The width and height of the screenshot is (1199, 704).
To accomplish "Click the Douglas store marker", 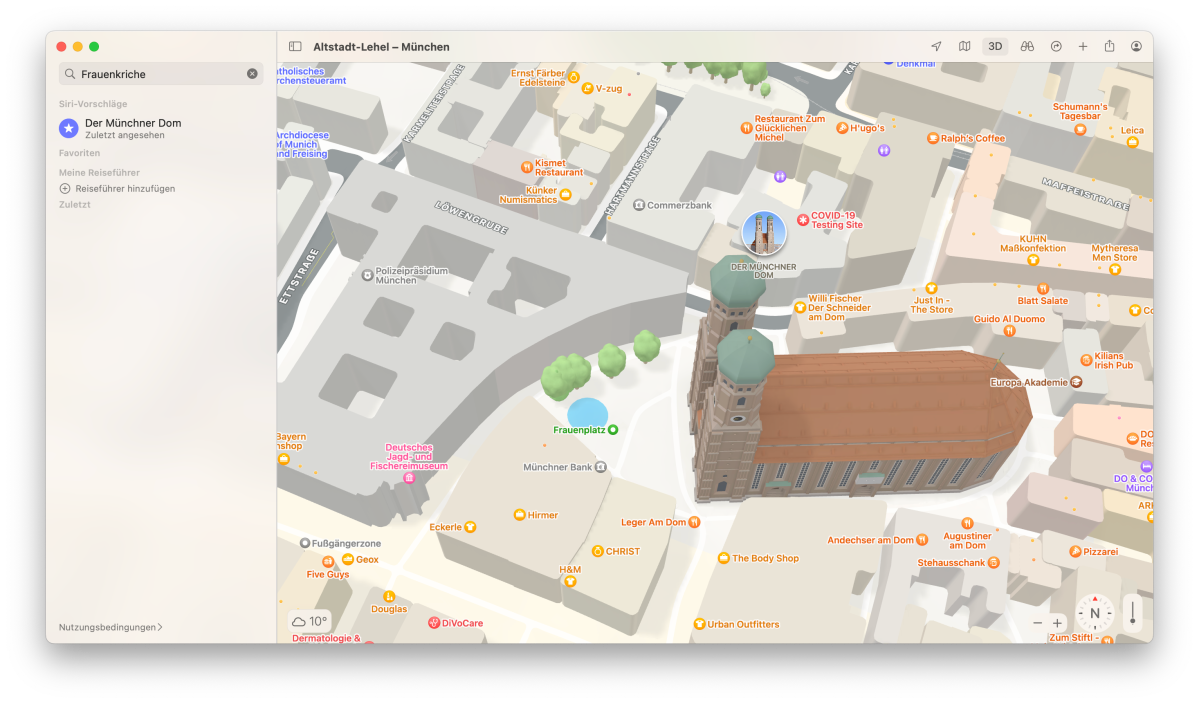I will [389, 596].
